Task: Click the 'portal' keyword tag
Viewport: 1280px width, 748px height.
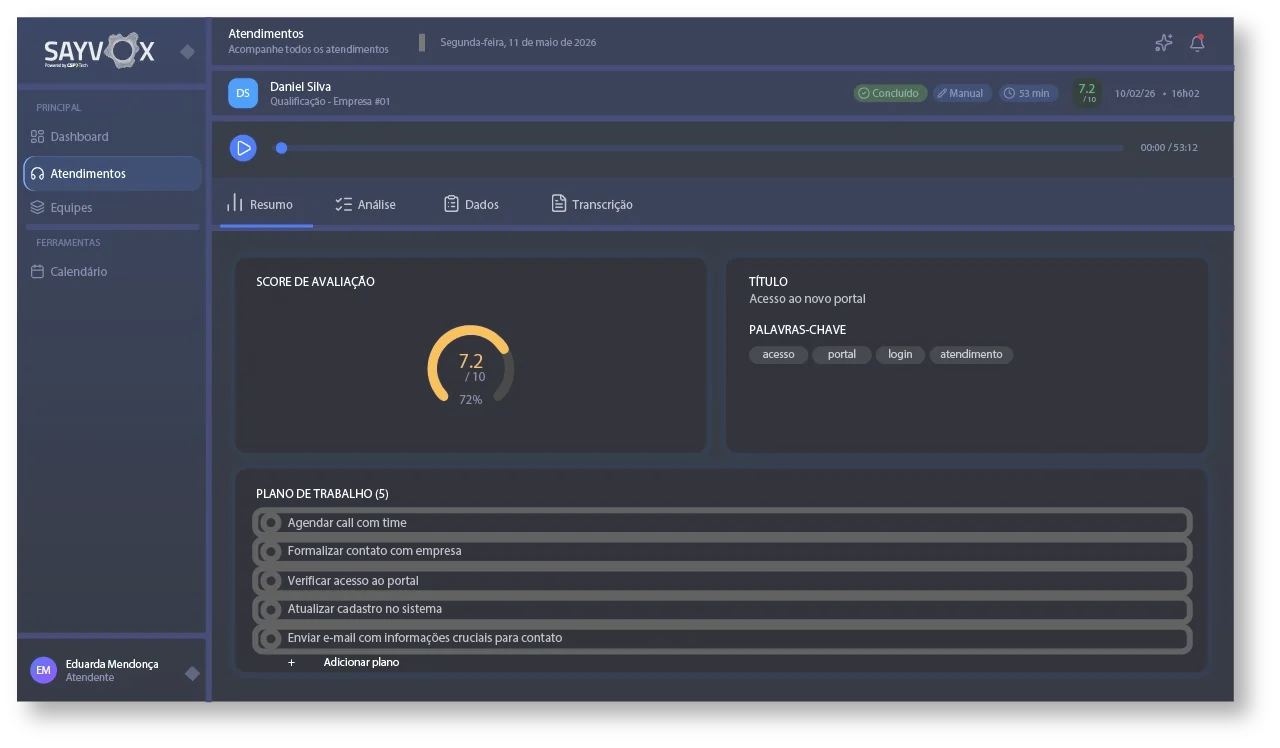Action: tap(842, 354)
